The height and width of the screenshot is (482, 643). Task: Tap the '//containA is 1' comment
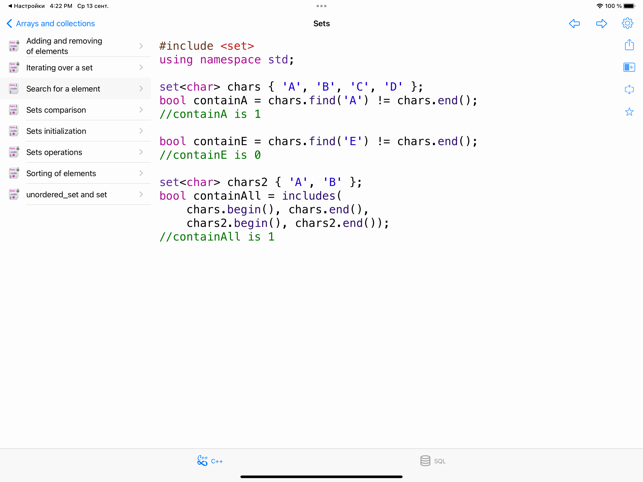tap(210, 114)
